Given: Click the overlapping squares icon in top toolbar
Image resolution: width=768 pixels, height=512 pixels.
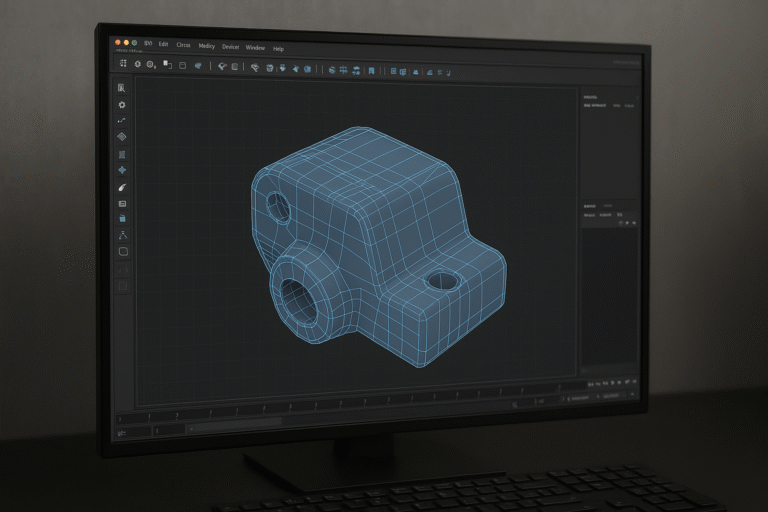Looking at the screenshot, I should point(168,65).
